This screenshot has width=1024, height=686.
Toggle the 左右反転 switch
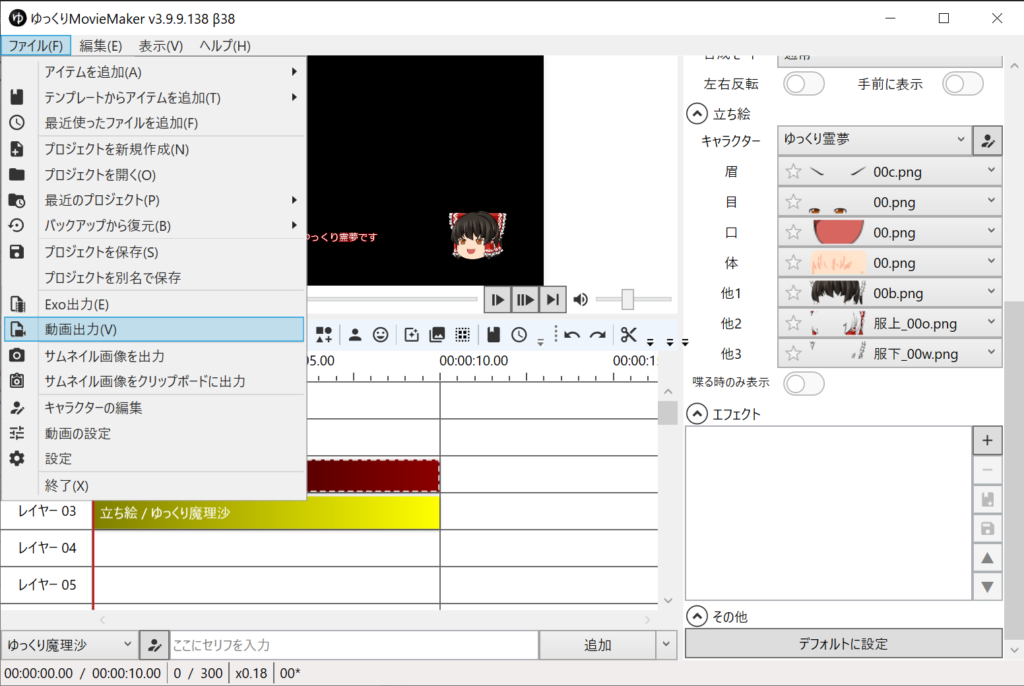804,84
